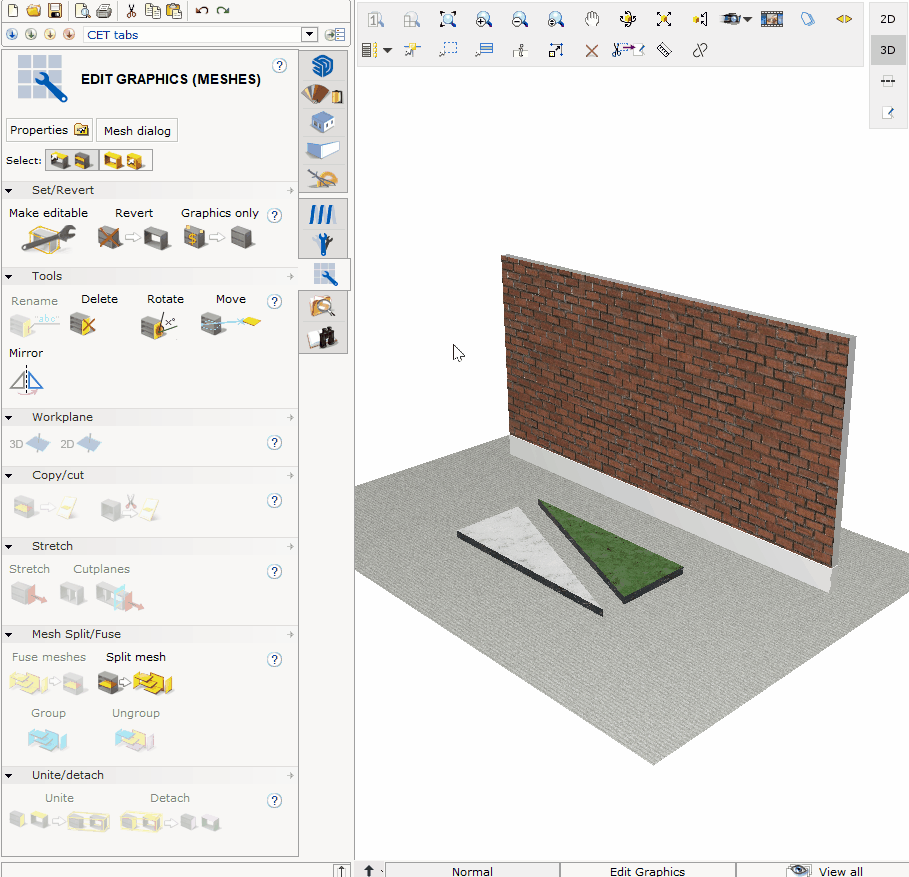This screenshot has height=877, width=909.
Task: Click the tab list icon beside CET tabs
Action: (335, 35)
